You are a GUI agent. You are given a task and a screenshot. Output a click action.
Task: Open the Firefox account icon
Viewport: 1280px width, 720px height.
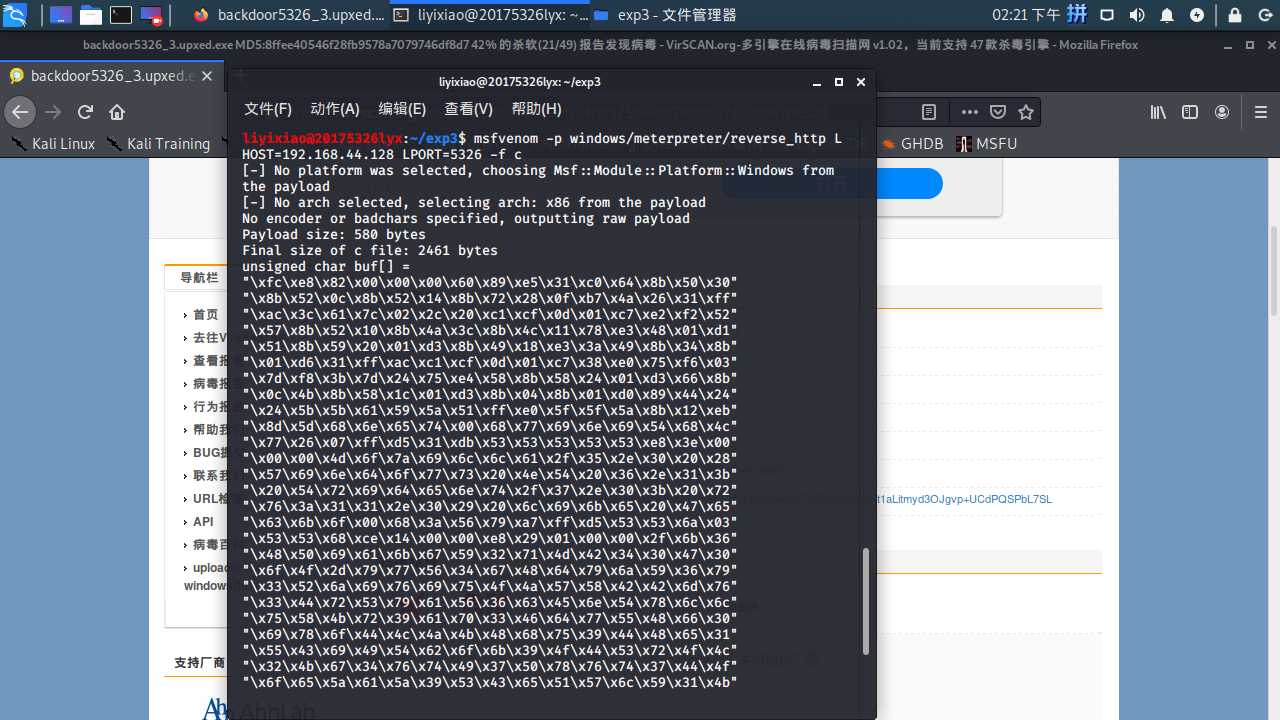[1222, 112]
